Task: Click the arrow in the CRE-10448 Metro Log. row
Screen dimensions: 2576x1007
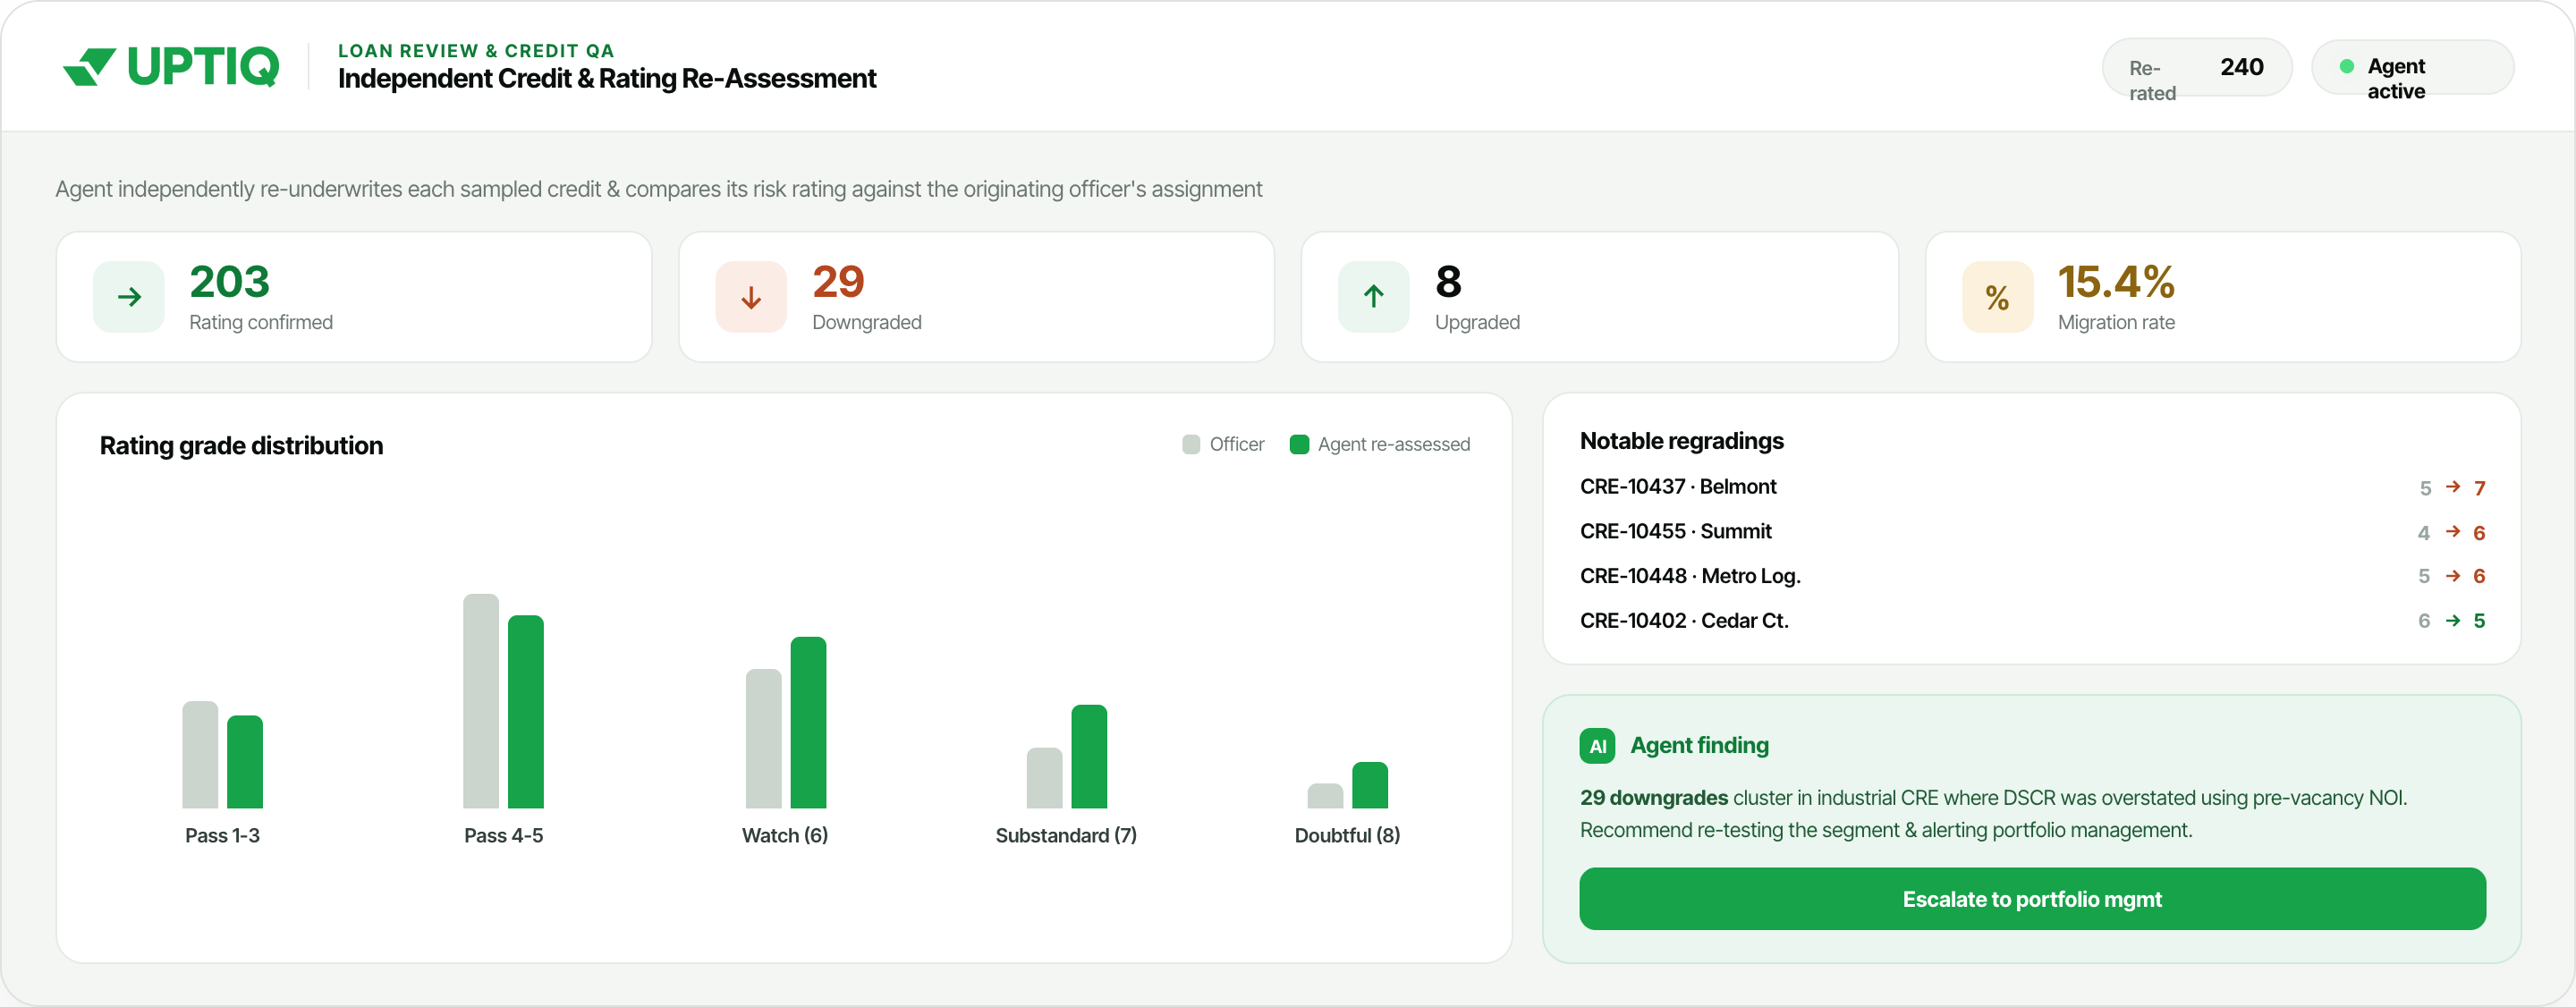Action: (2452, 576)
